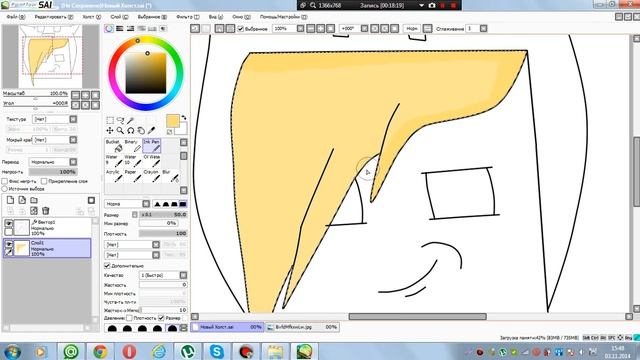Open Chrome from the taskbar
Viewport: 640px width, 360px height.
point(100,351)
